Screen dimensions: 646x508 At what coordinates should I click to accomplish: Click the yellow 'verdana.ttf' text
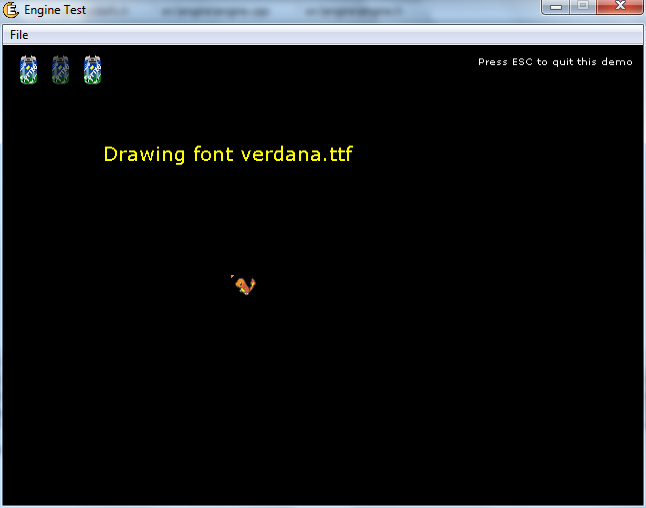coord(297,155)
